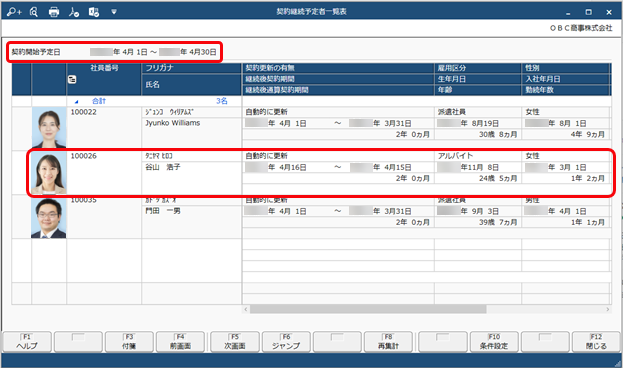This screenshot has width=623, height=368.
Task: Click the horizontal scrollbar thumb
Action: click(368, 309)
